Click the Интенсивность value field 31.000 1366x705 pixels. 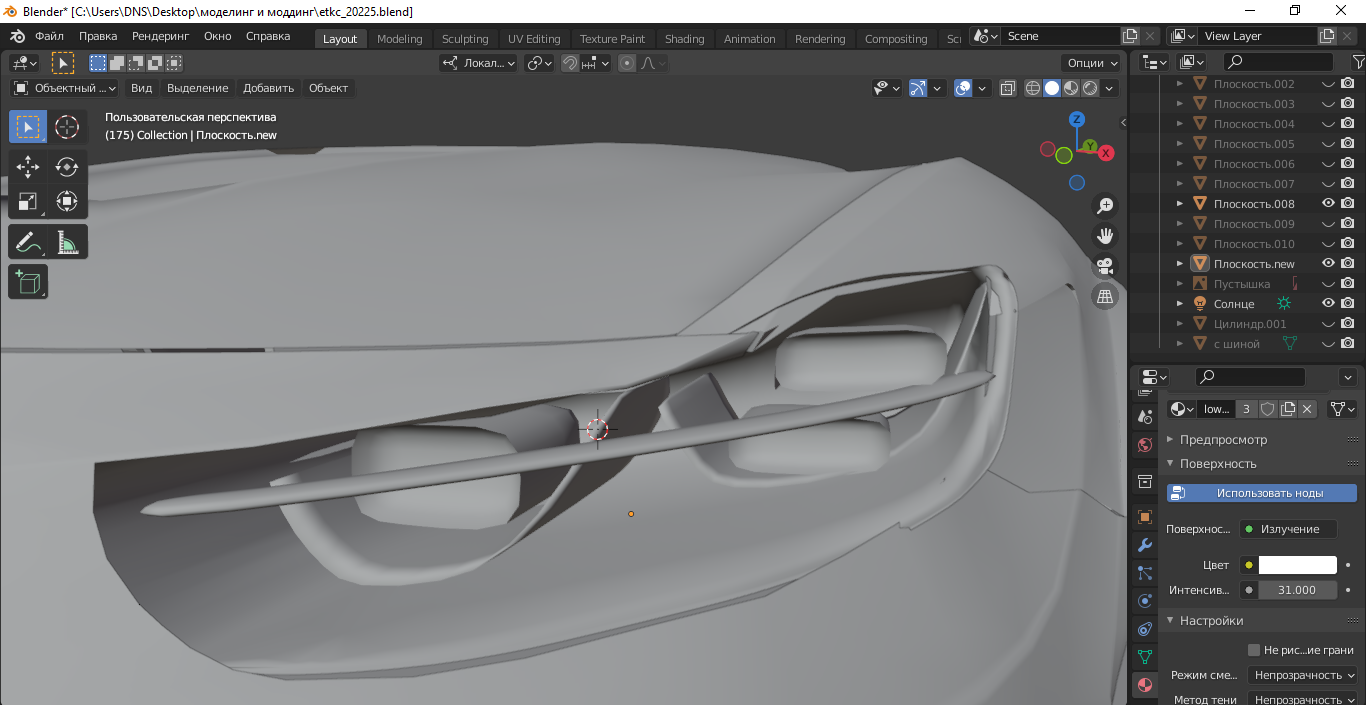pos(1296,590)
